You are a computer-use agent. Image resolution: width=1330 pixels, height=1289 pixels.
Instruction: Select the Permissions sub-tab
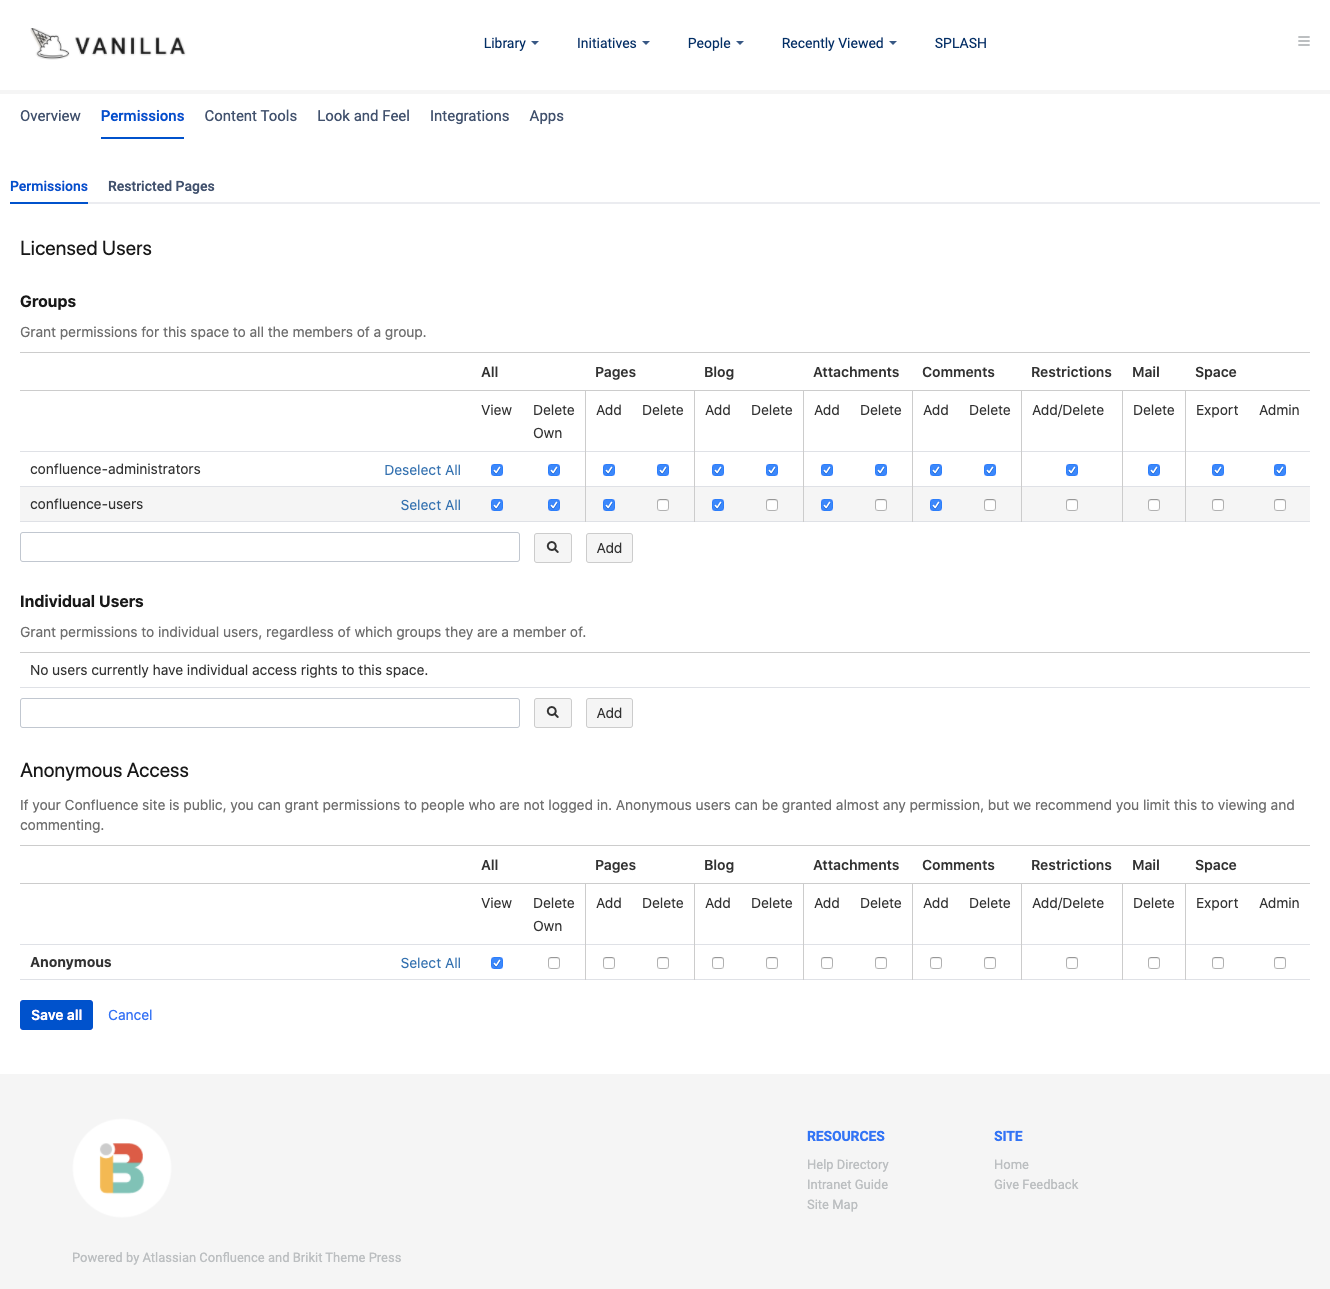coord(49,186)
